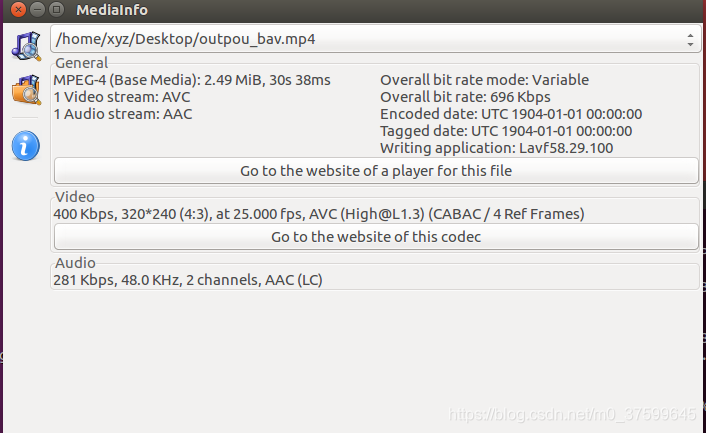Select the General section header
Viewport: 706px width, 433px height.
(x=81, y=63)
